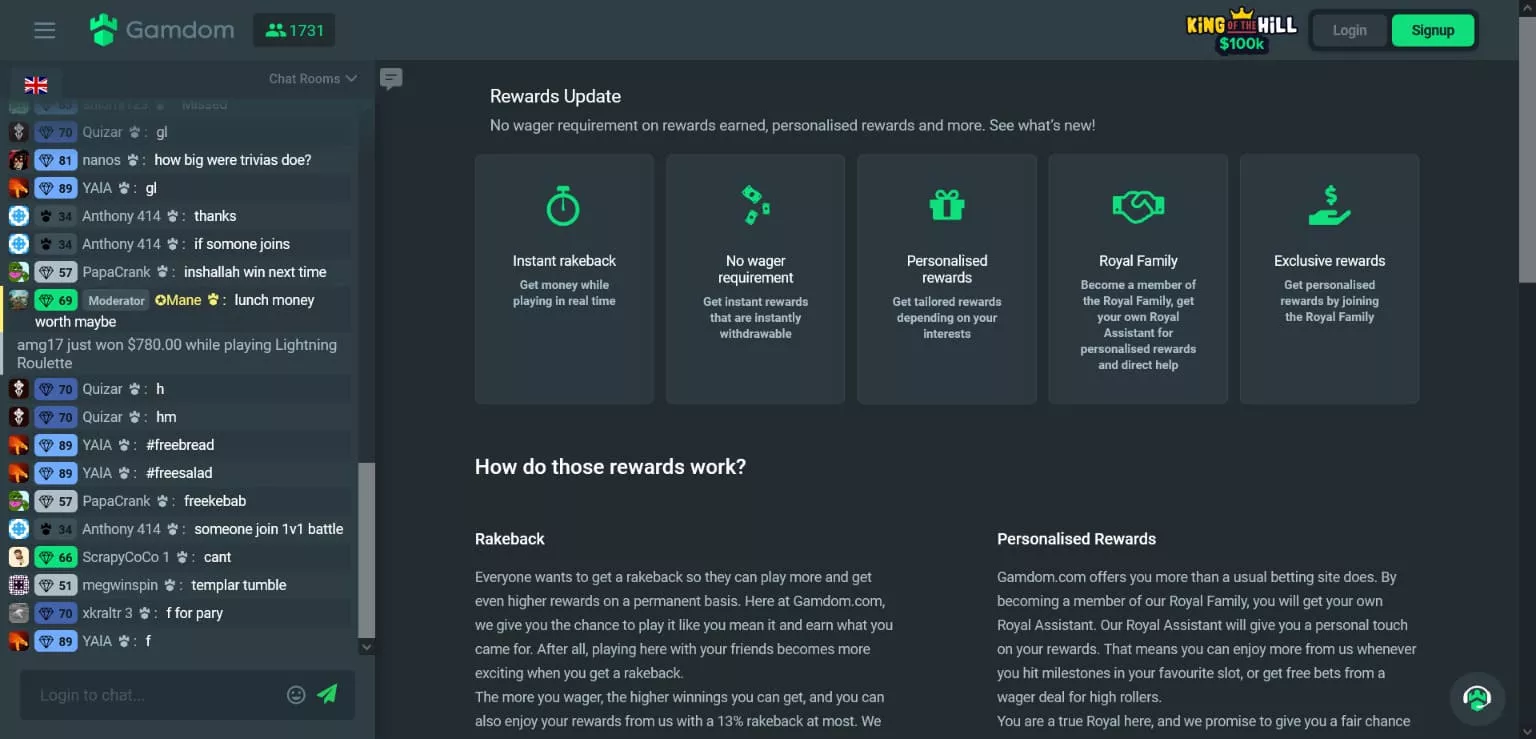Click the Login button
Viewport: 1536px width, 739px height.
click(x=1349, y=30)
